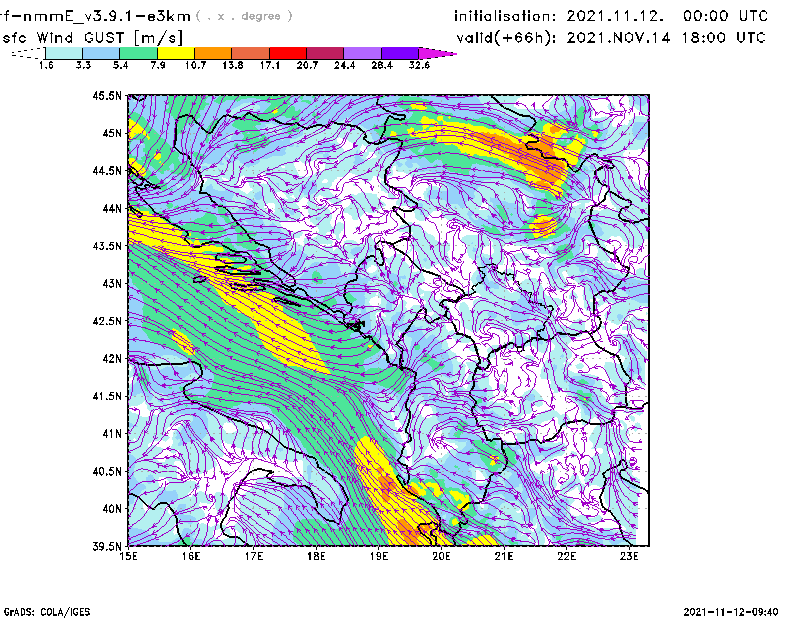Click the magenta arrow end of legend
The width and height of the screenshot is (800, 618).
pyautogui.click(x=437, y=53)
